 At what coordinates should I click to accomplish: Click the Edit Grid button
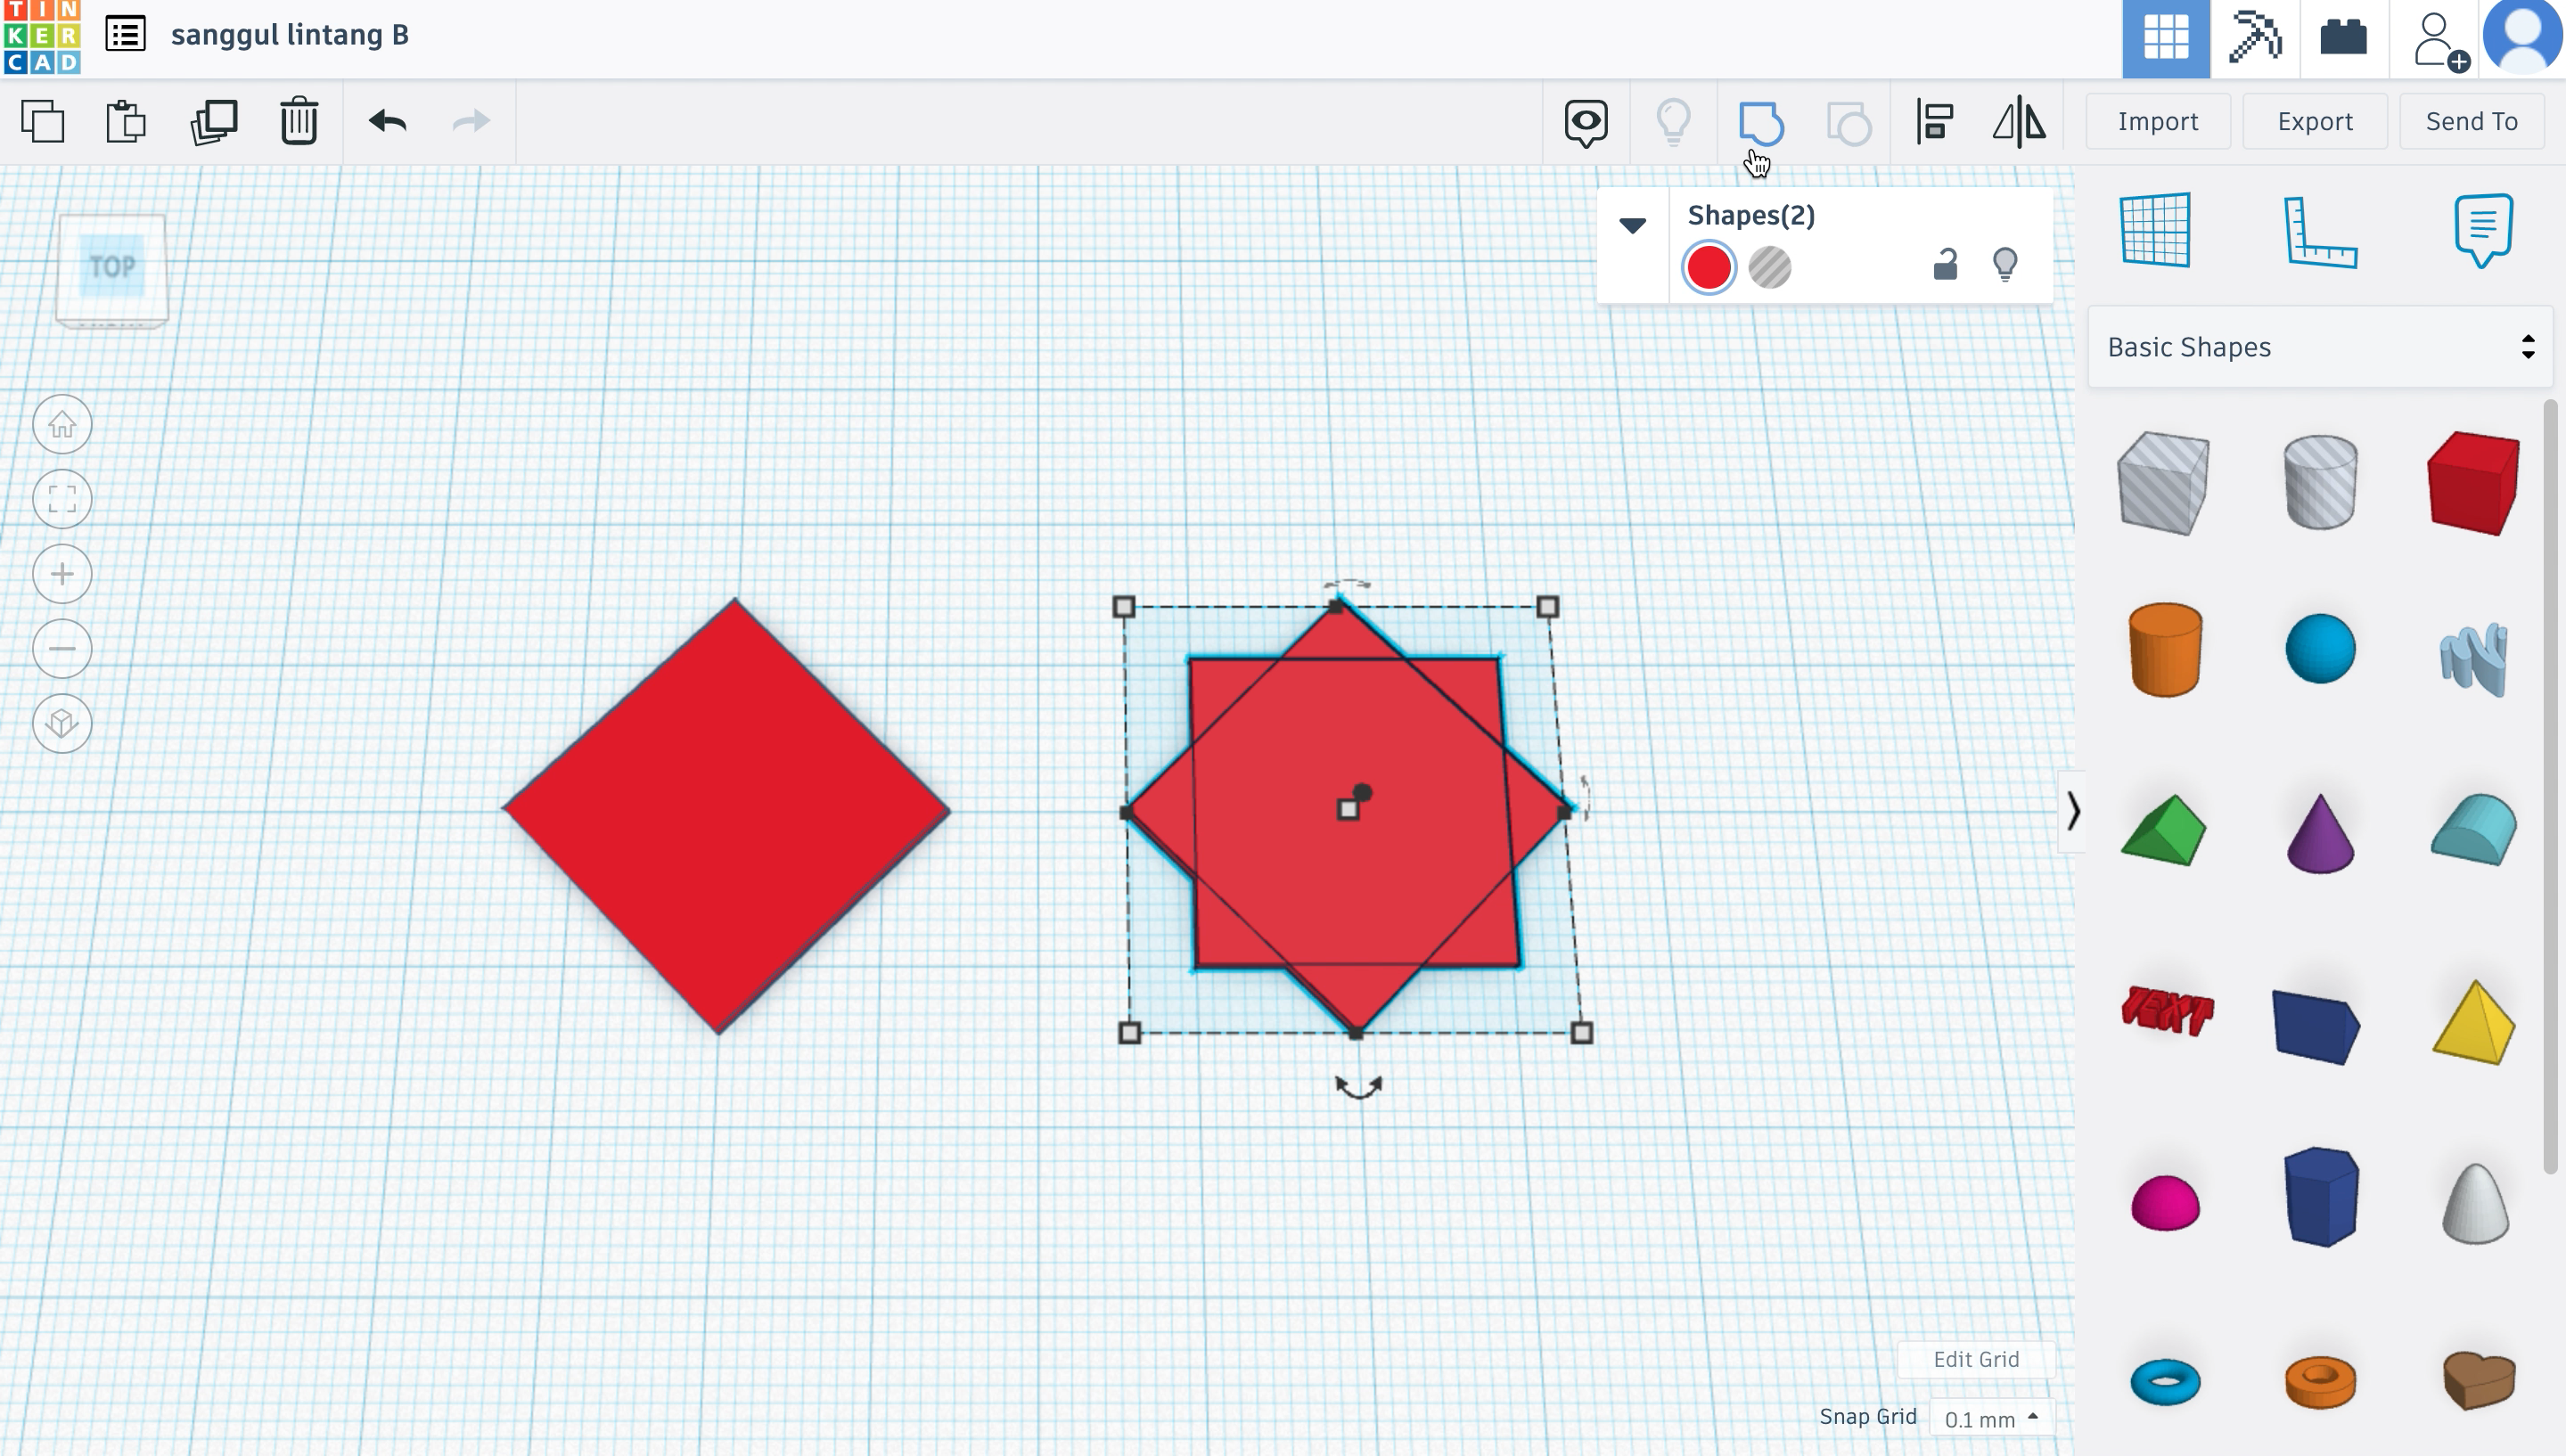point(1976,1359)
